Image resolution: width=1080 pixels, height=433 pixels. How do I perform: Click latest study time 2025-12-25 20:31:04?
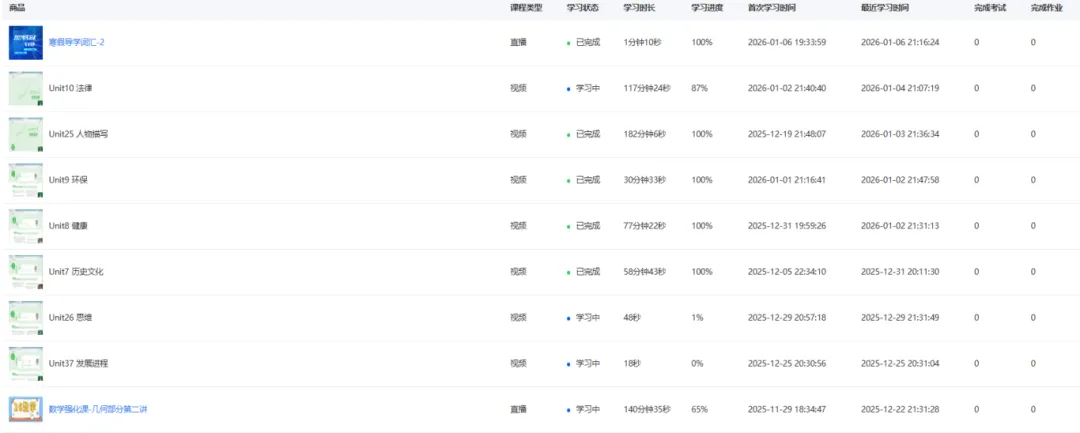(900, 363)
